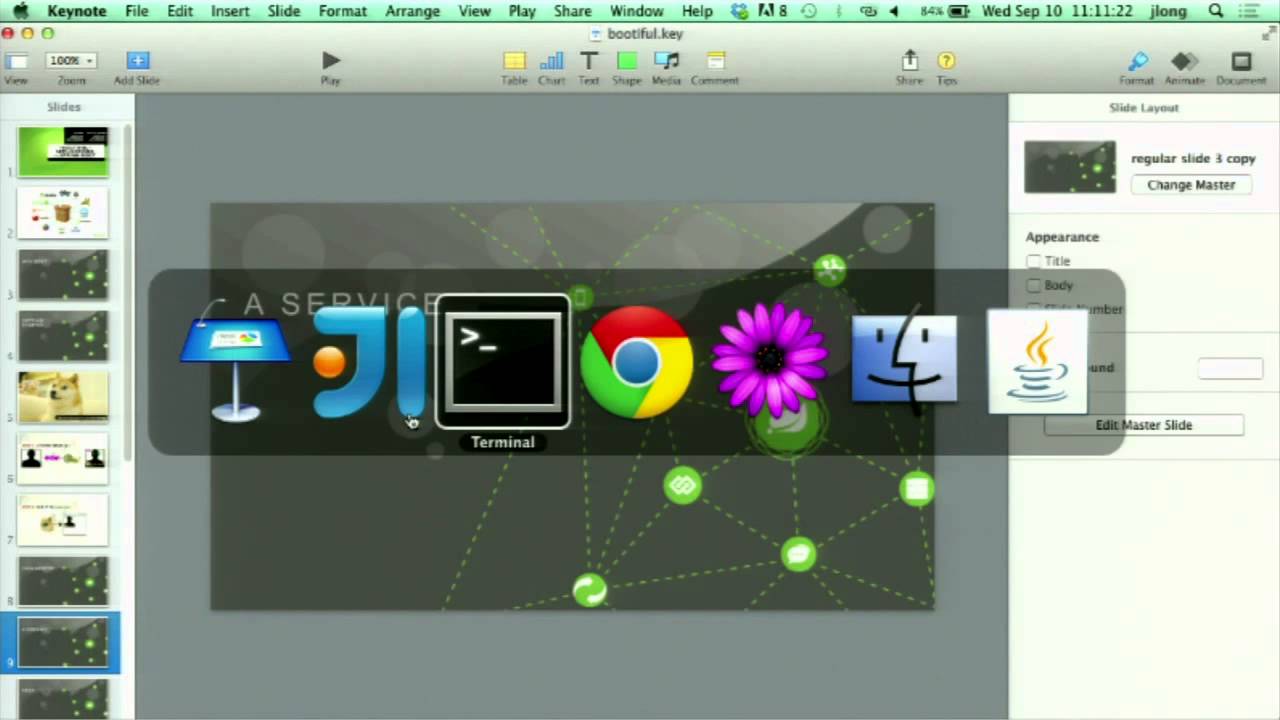
Task: Open the Play menu
Action: point(522,11)
